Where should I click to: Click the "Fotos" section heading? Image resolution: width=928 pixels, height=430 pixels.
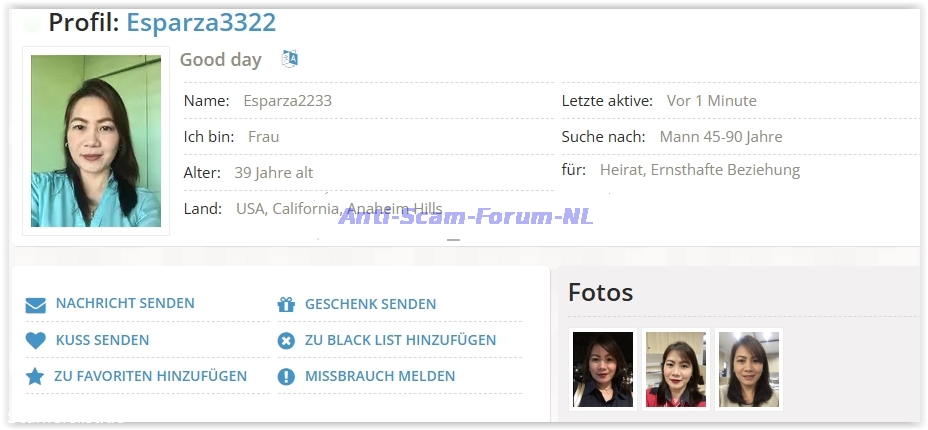600,293
